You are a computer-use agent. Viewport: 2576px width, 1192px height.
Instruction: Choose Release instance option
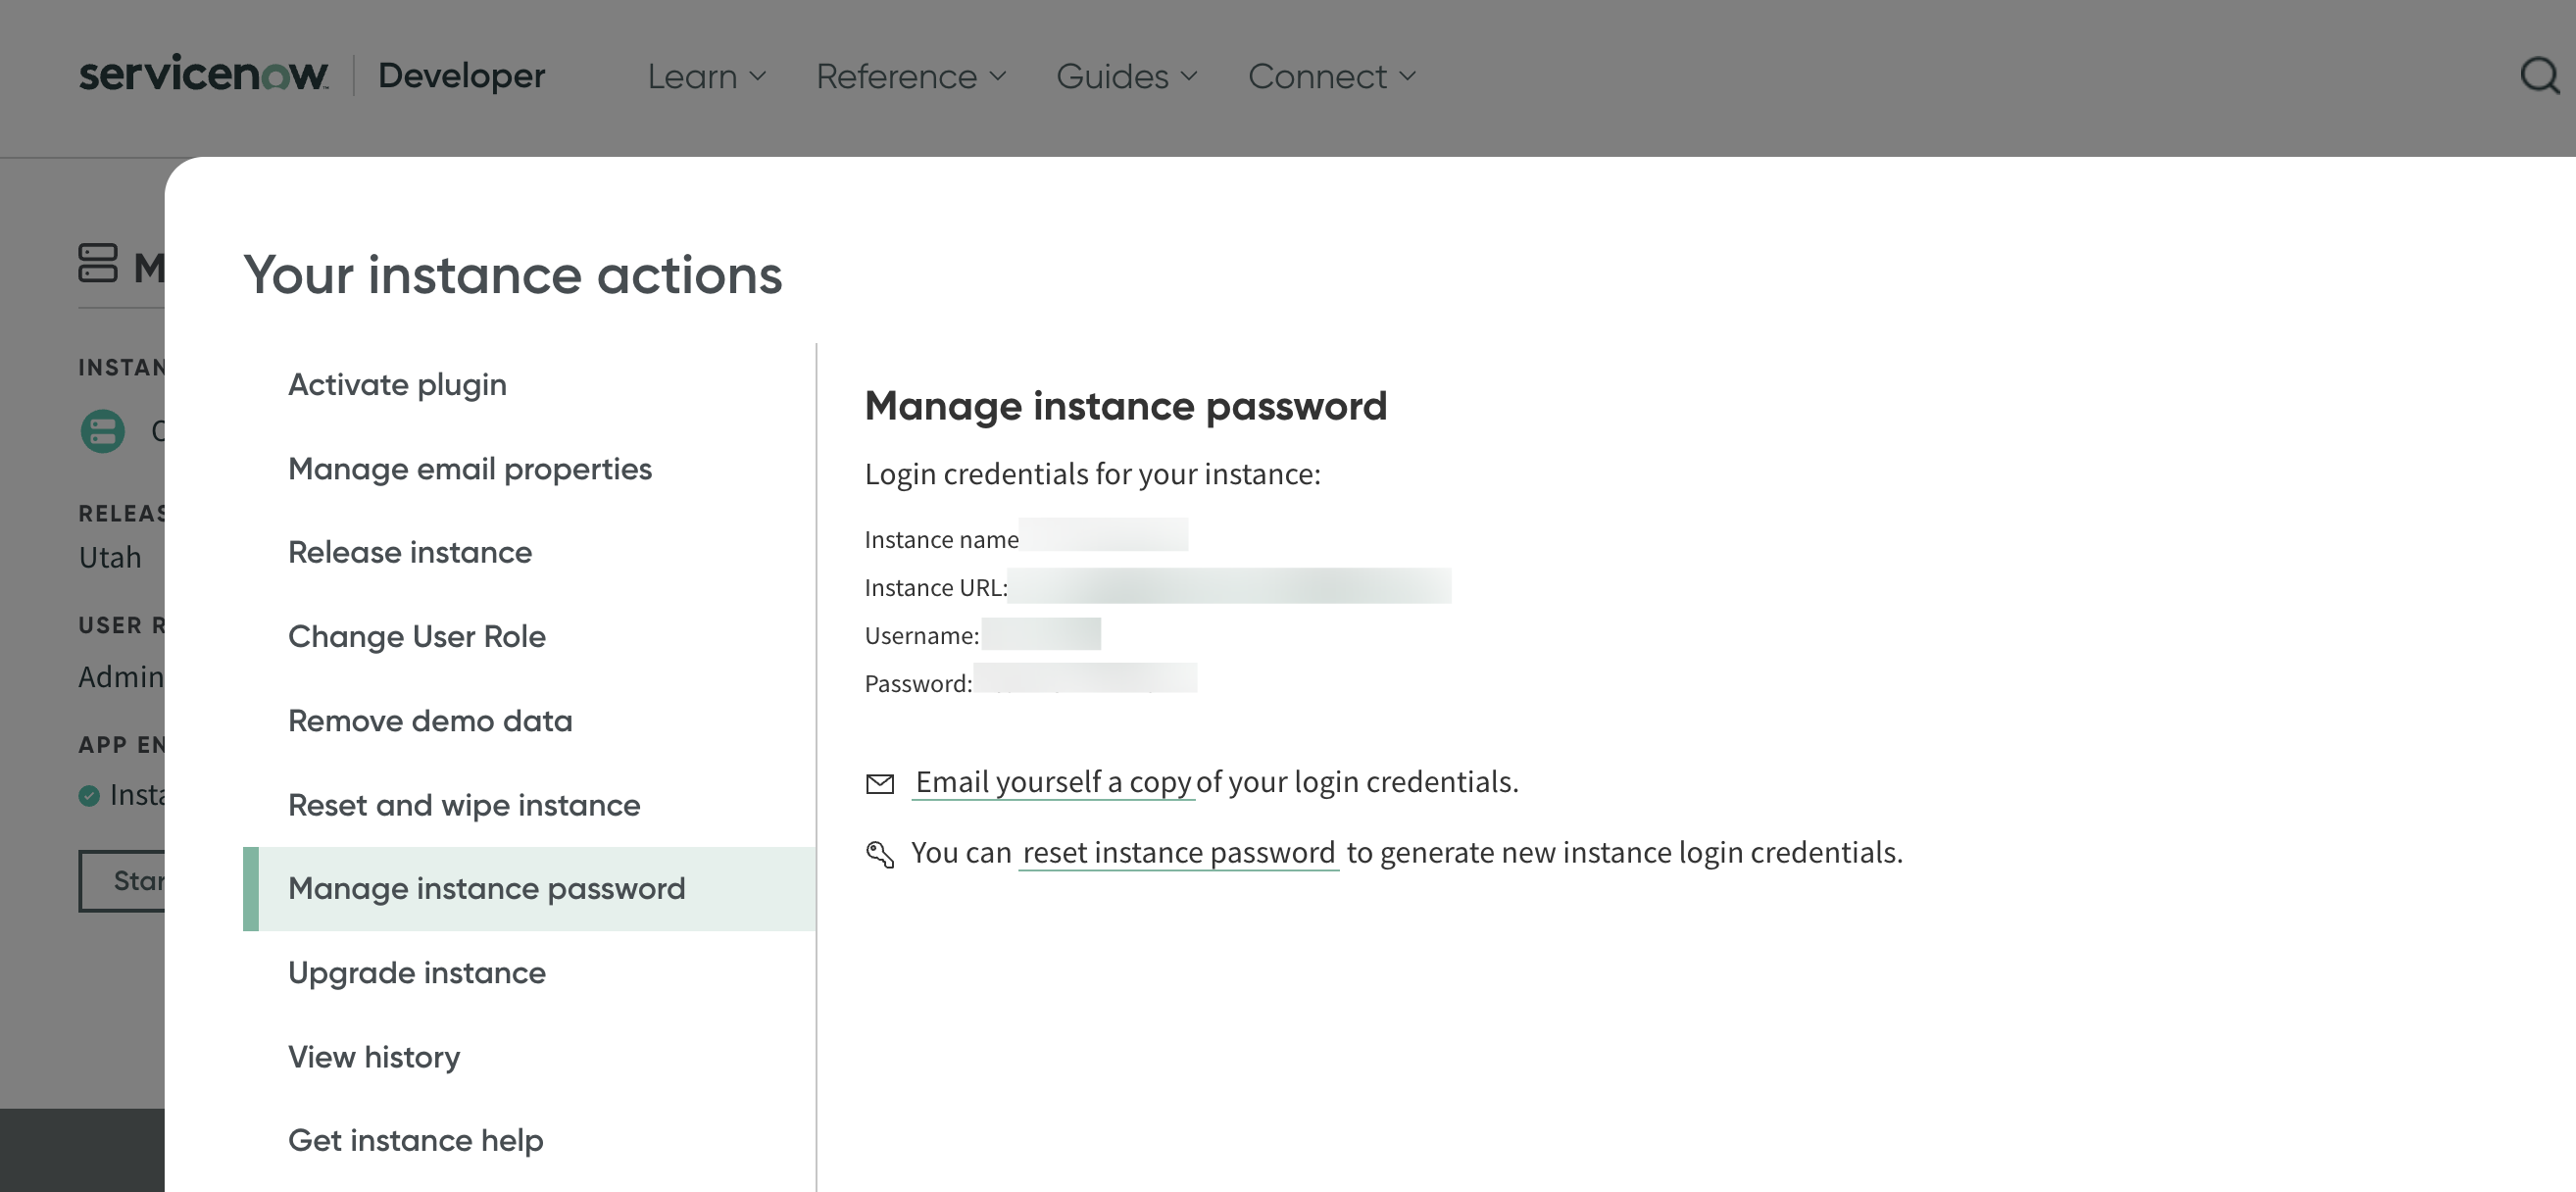(410, 553)
